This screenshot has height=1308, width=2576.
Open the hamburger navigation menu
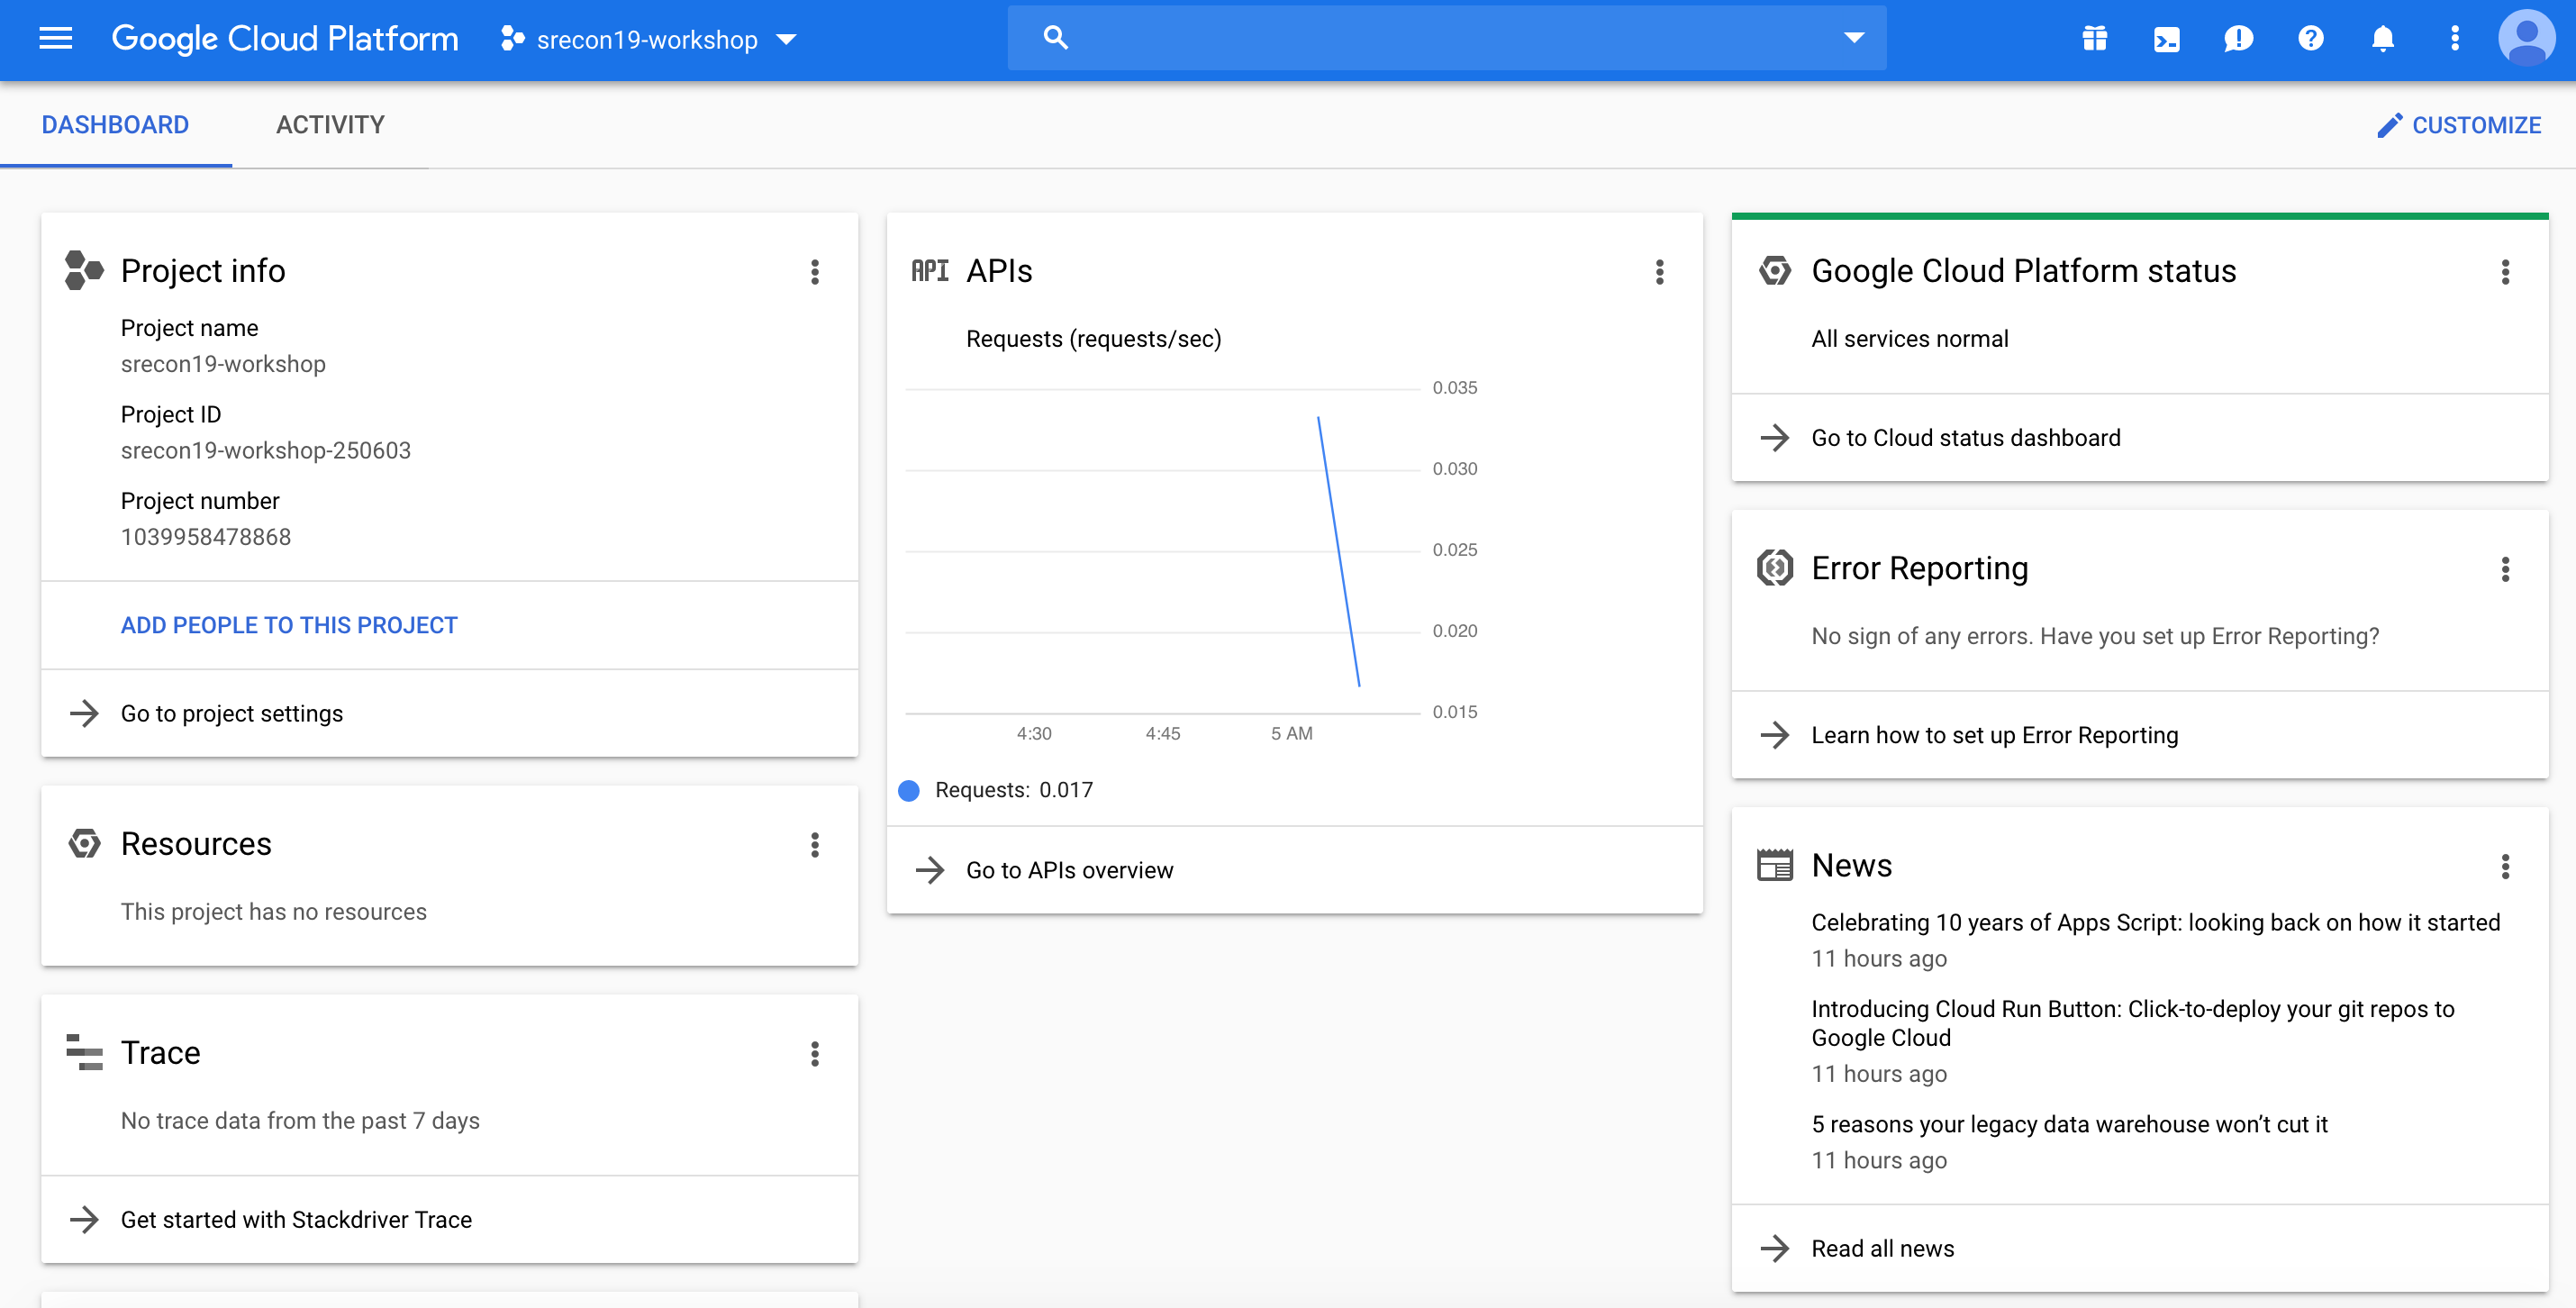click(x=55, y=39)
